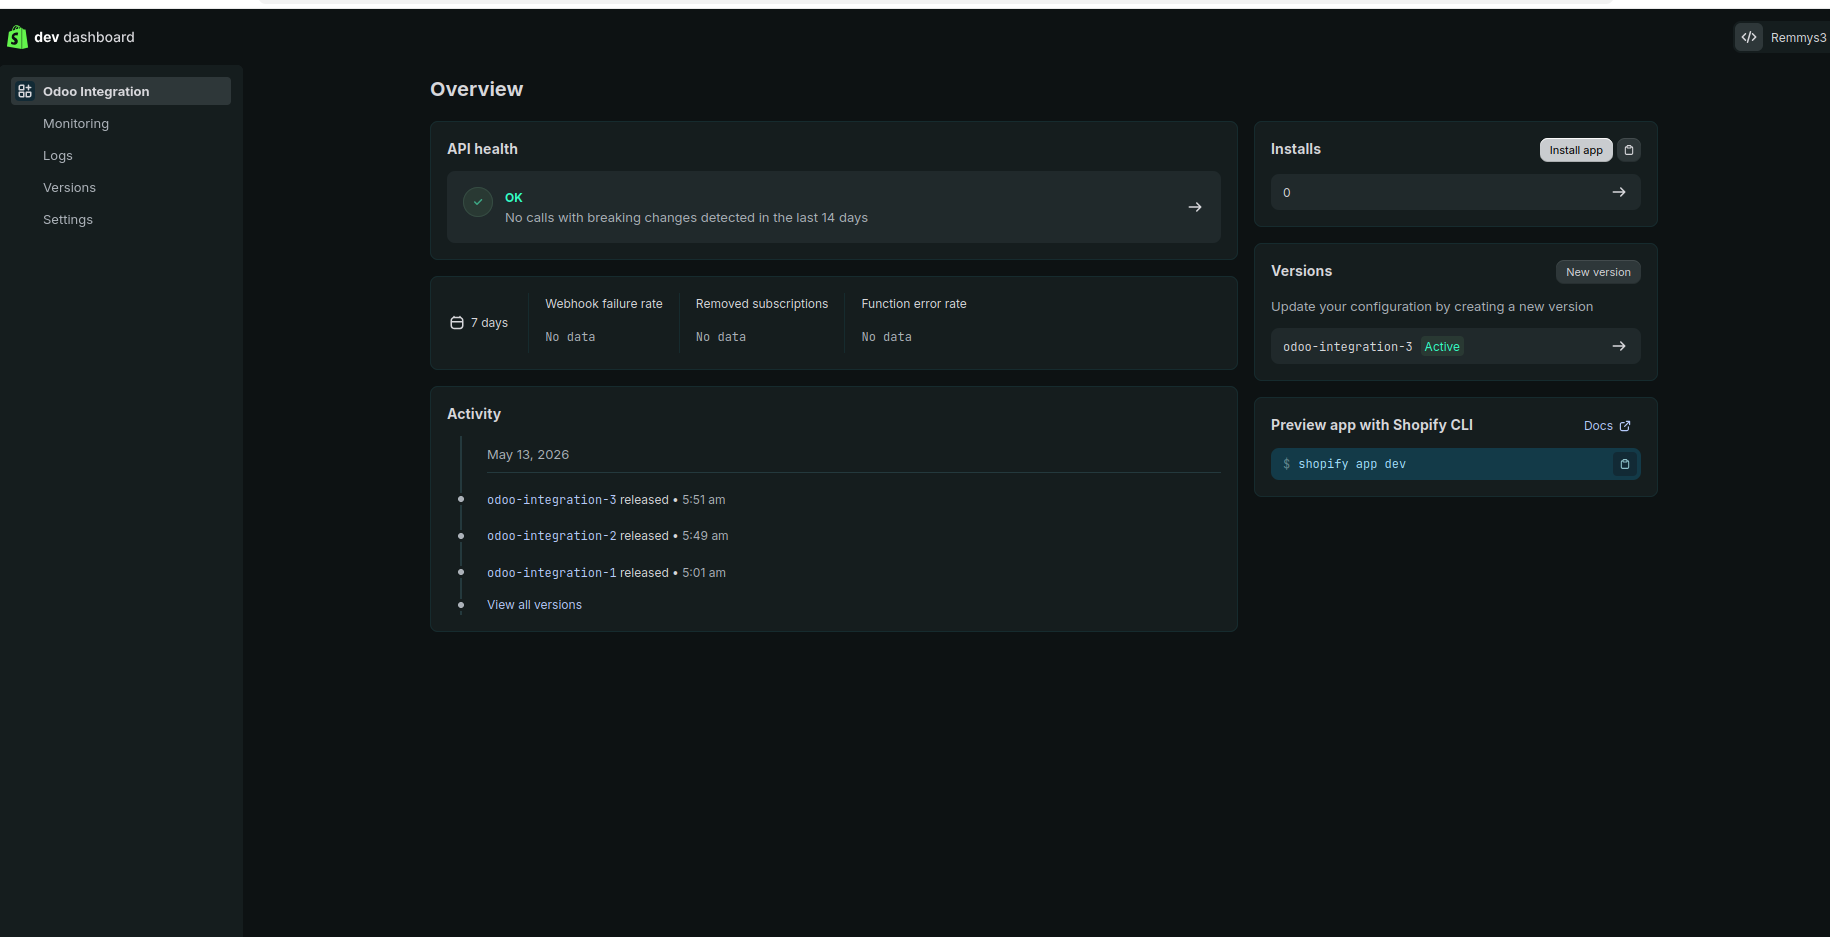Click No data under Function error rate
Screen dimensions: 1830x937
tap(887, 337)
